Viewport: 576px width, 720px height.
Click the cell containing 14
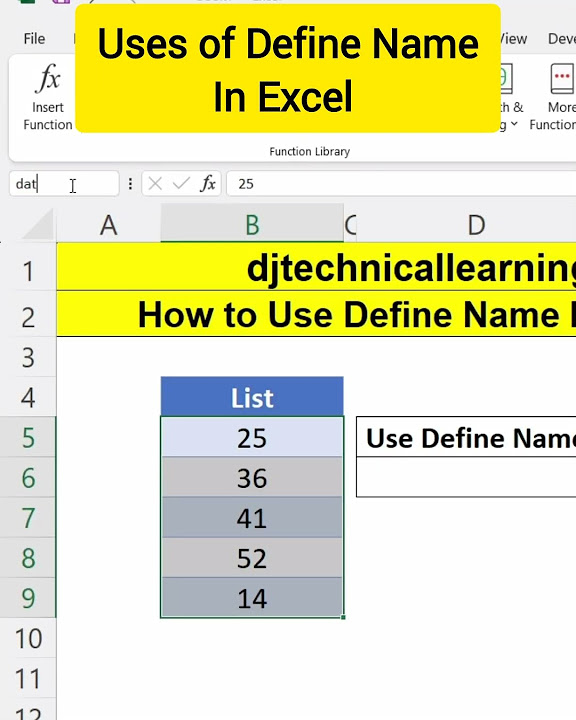tap(252, 598)
